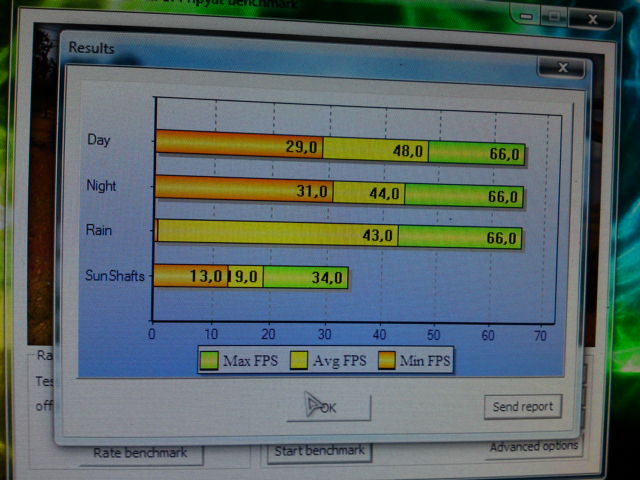Click the Max FPS legend label
640x480 pixels.
[x=250, y=361]
